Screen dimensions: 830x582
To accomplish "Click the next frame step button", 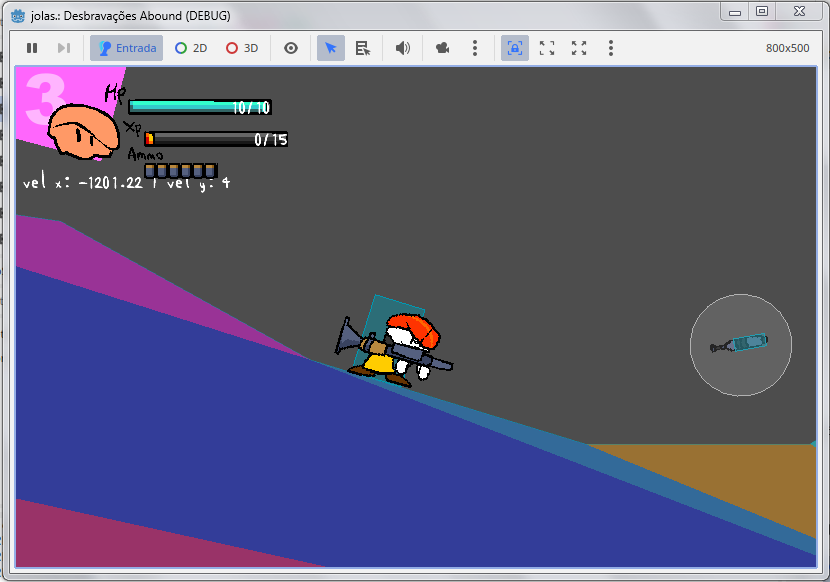I will [63, 48].
